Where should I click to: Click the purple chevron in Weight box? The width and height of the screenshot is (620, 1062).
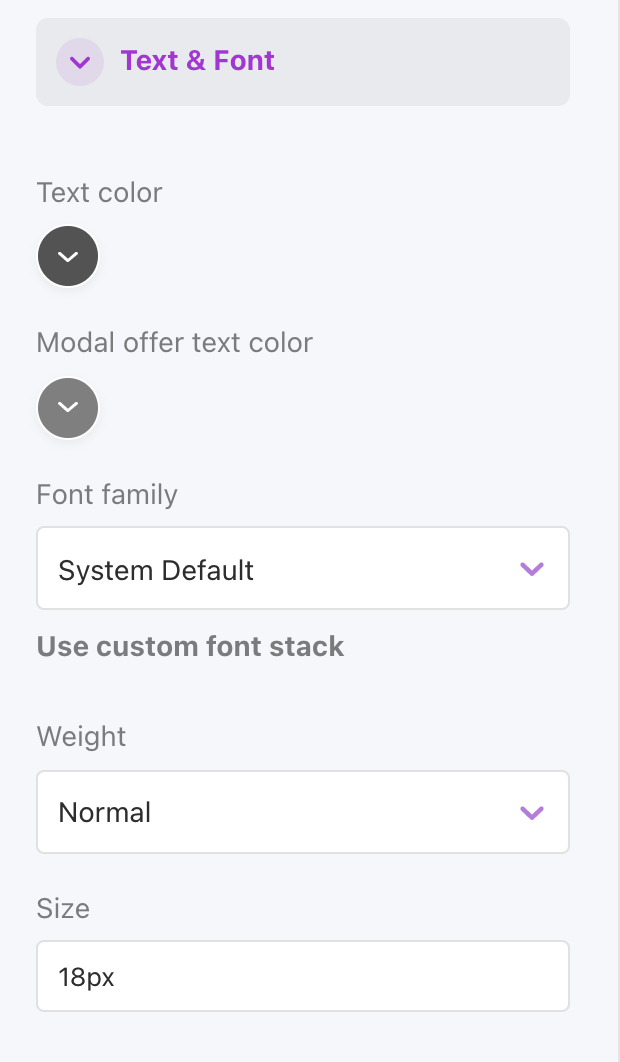(x=531, y=812)
